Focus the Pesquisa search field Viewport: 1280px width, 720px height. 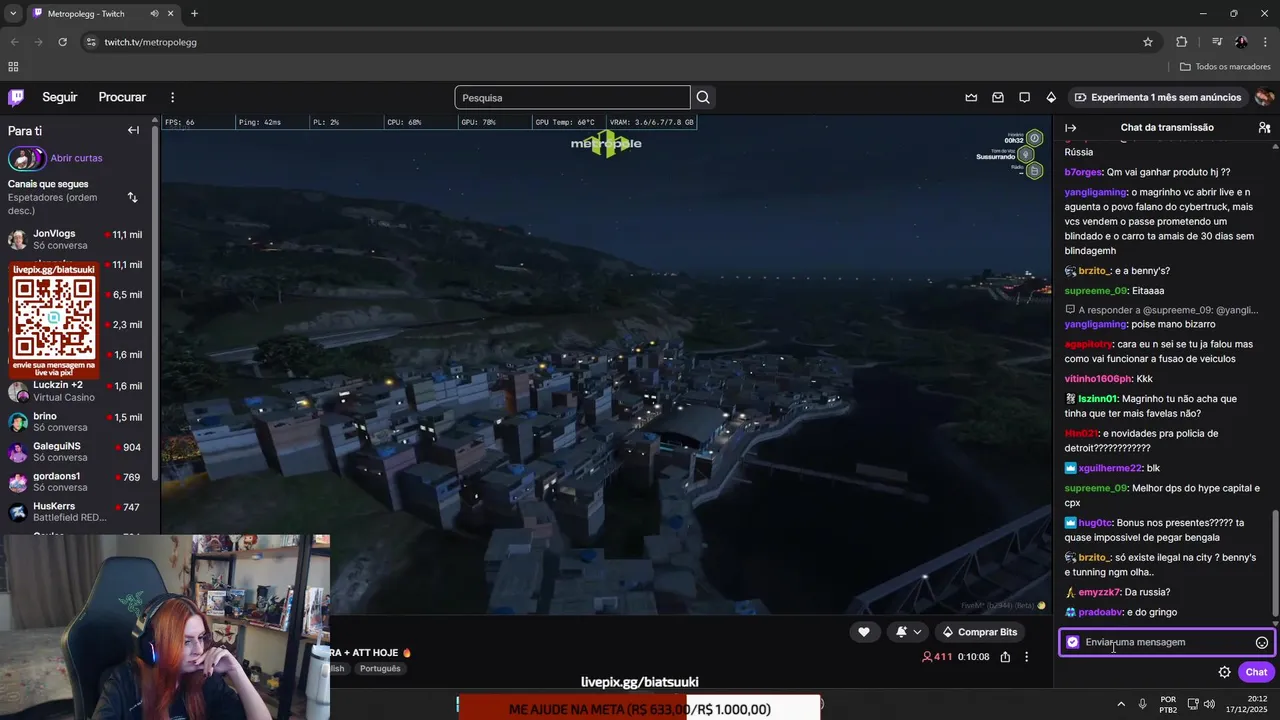click(x=572, y=97)
